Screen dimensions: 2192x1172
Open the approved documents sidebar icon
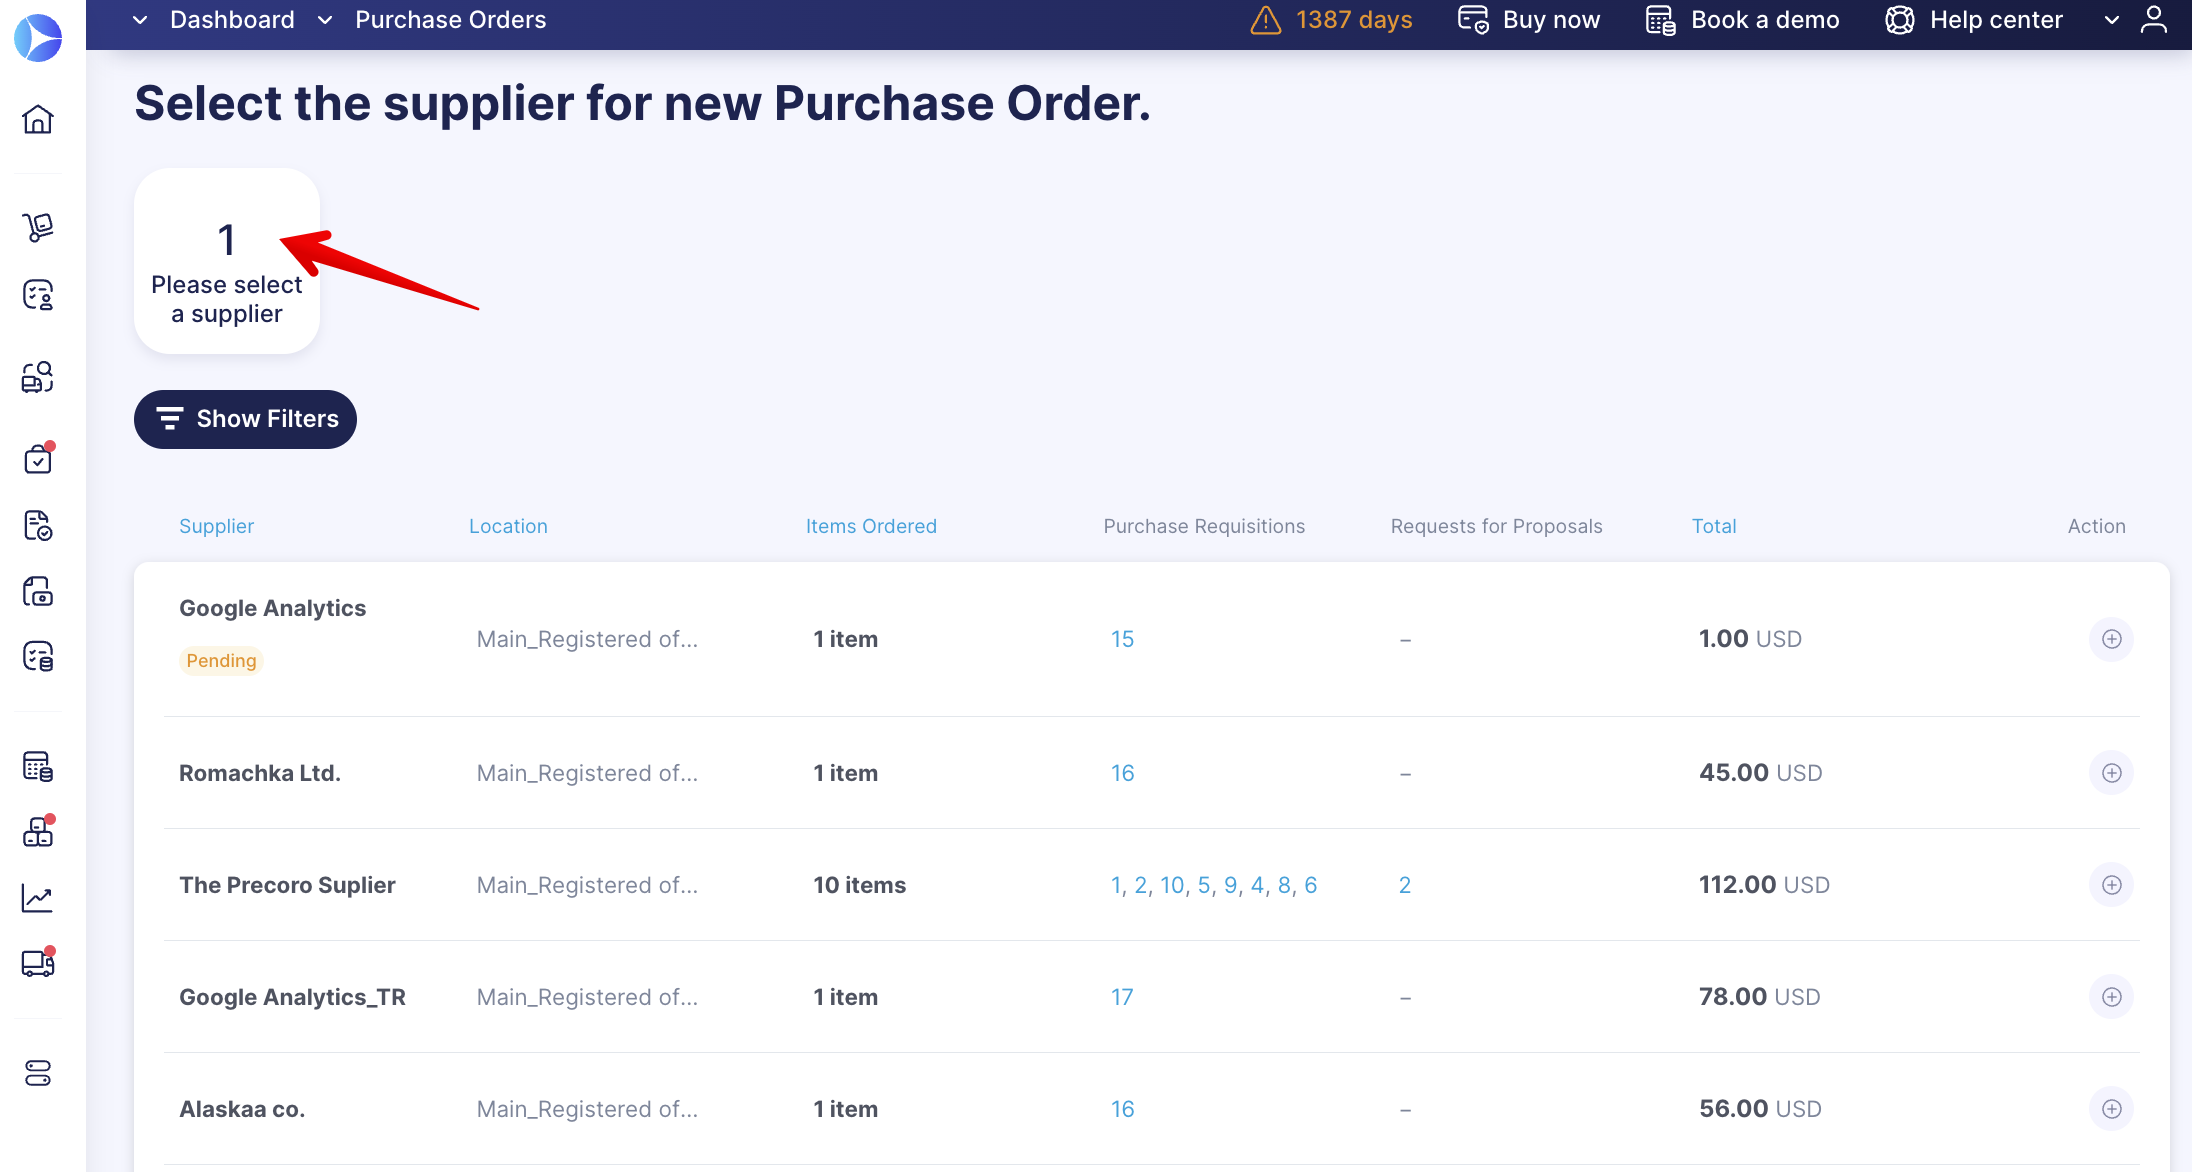coord(38,525)
